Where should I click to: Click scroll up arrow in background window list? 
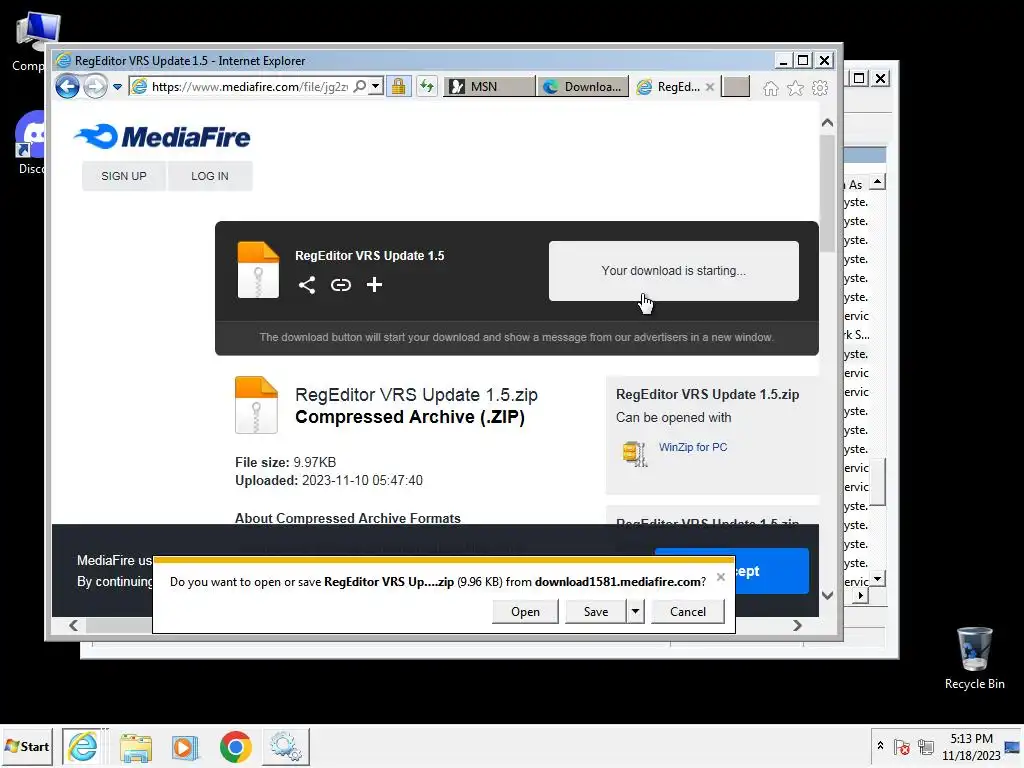878,182
